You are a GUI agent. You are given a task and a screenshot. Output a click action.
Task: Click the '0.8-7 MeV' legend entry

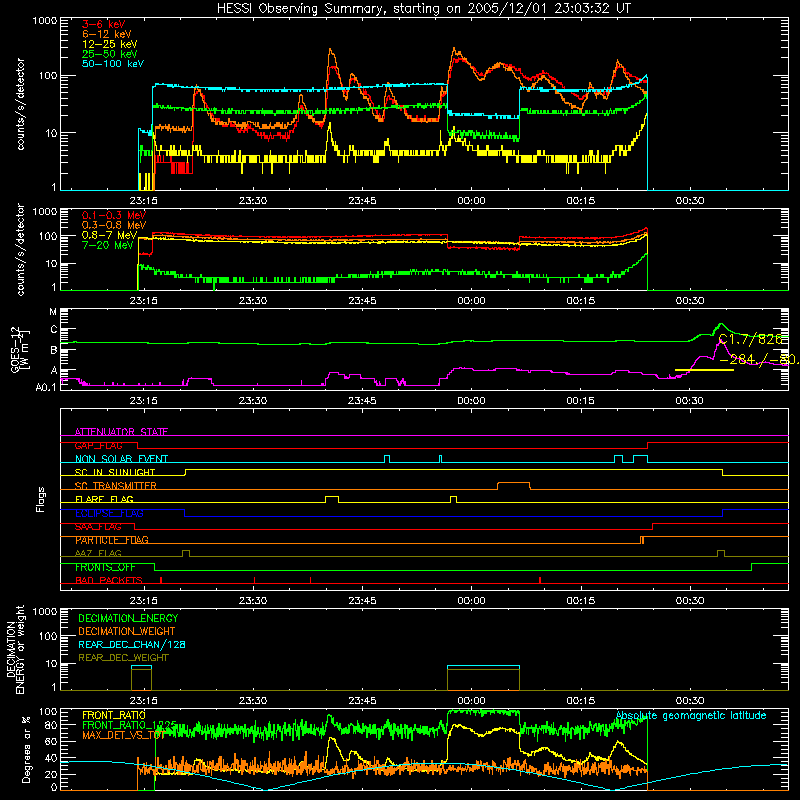tap(110, 235)
